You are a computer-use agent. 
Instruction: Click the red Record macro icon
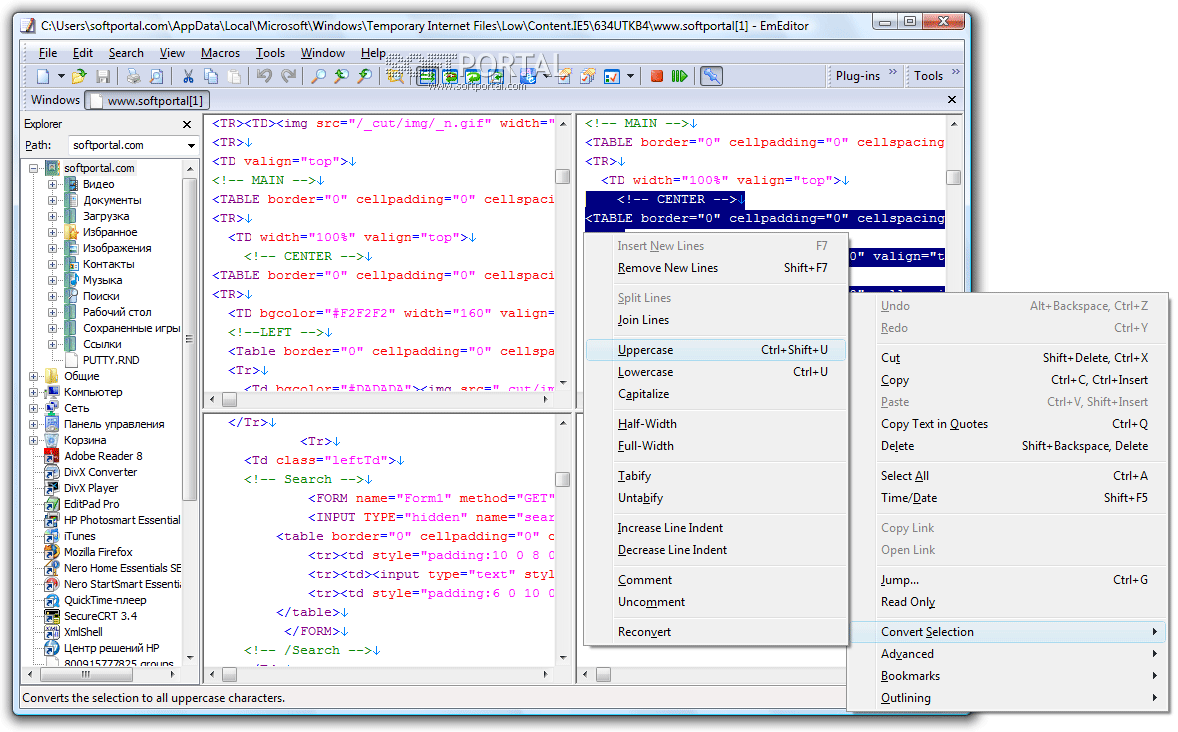tap(657, 76)
